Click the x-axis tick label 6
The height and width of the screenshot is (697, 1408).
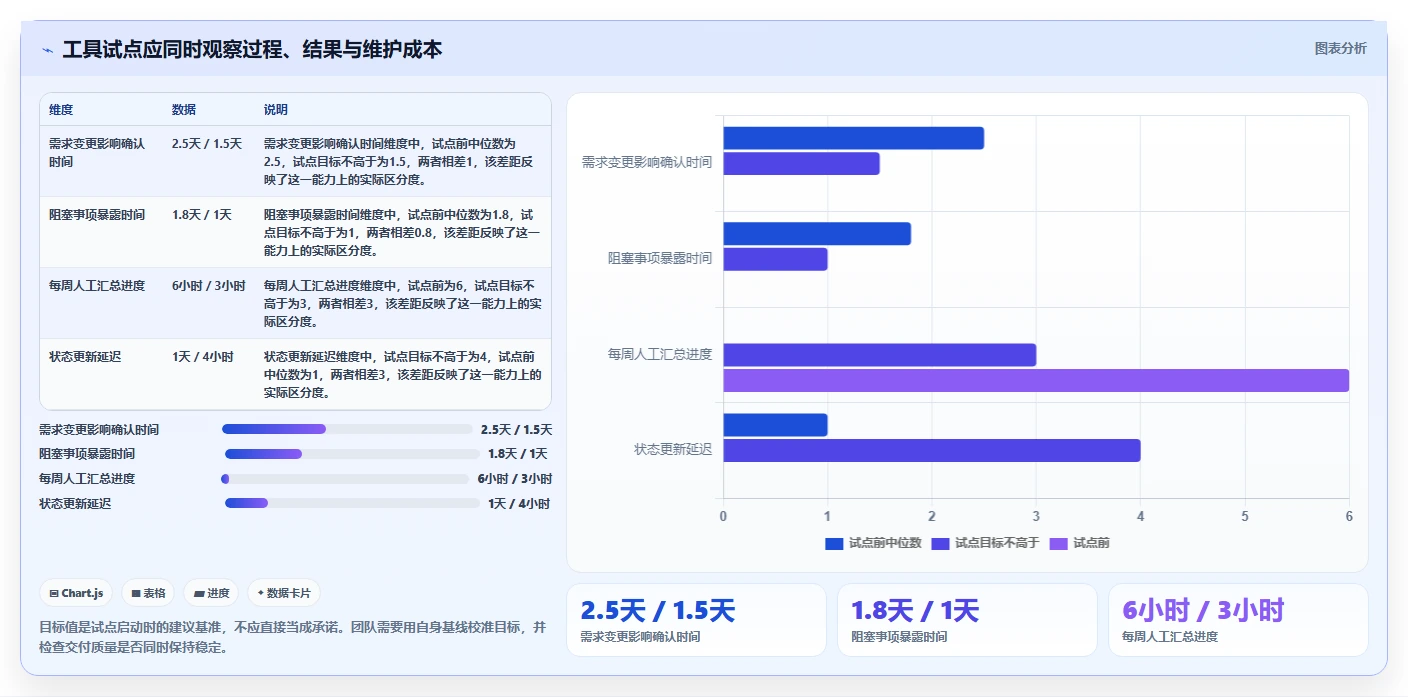(x=1349, y=516)
